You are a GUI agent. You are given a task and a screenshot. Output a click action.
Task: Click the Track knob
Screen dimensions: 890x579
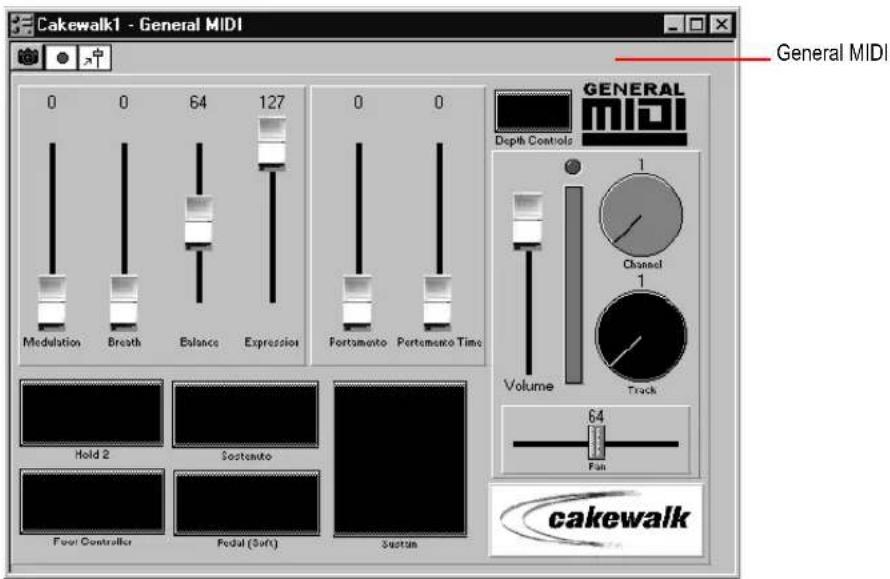pos(641,336)
